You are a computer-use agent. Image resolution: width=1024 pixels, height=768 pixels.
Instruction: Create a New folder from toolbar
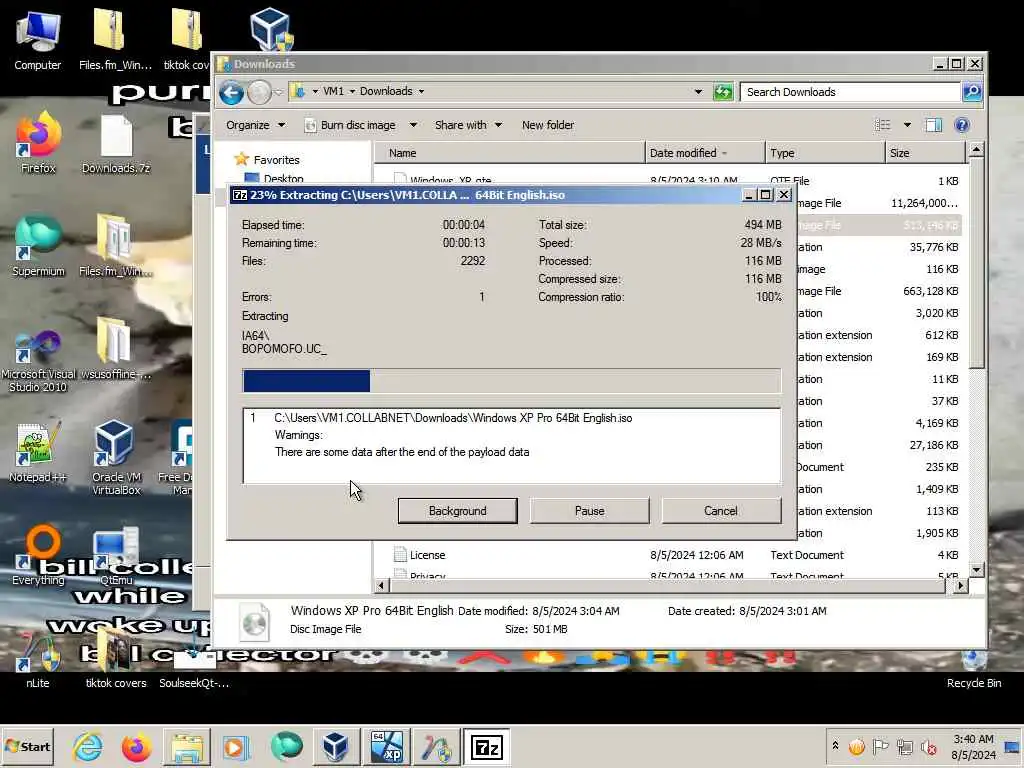(547, 125)
